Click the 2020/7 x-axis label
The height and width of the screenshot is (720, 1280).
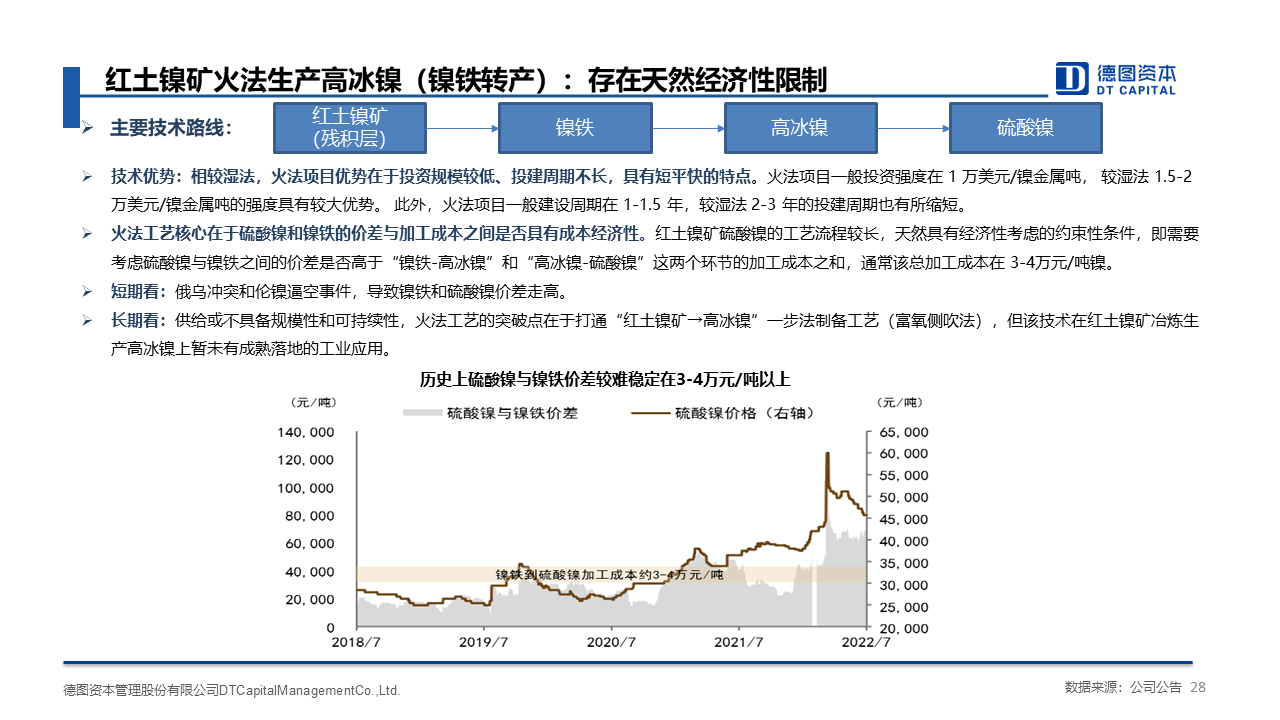(612, 642)
